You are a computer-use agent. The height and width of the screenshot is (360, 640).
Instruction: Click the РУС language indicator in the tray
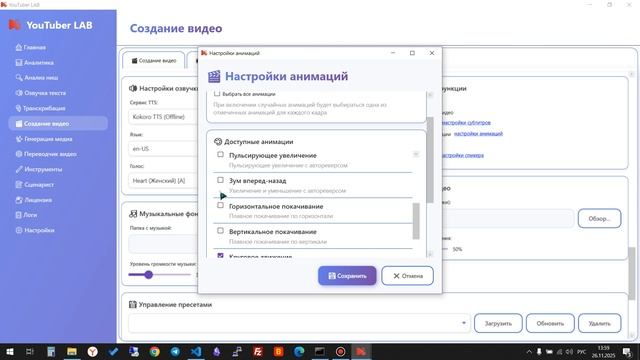582,351
